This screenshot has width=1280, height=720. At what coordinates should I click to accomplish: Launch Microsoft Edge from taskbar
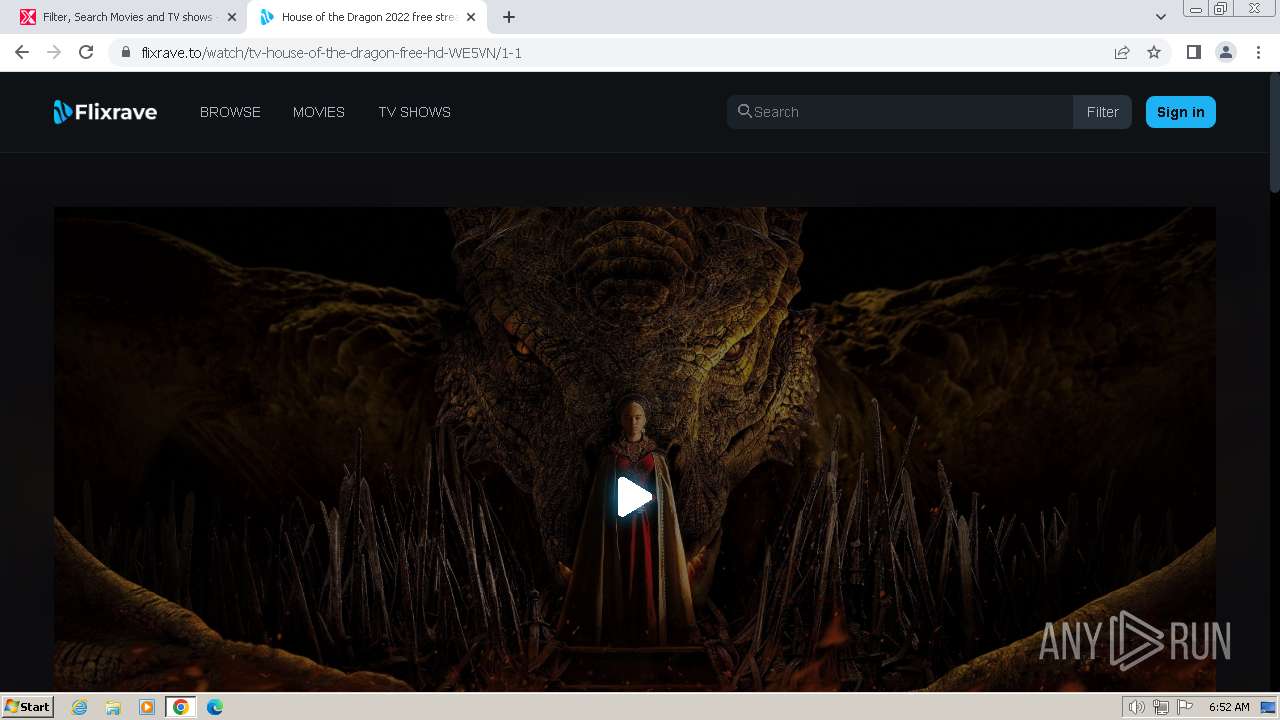tap(215, 707)
